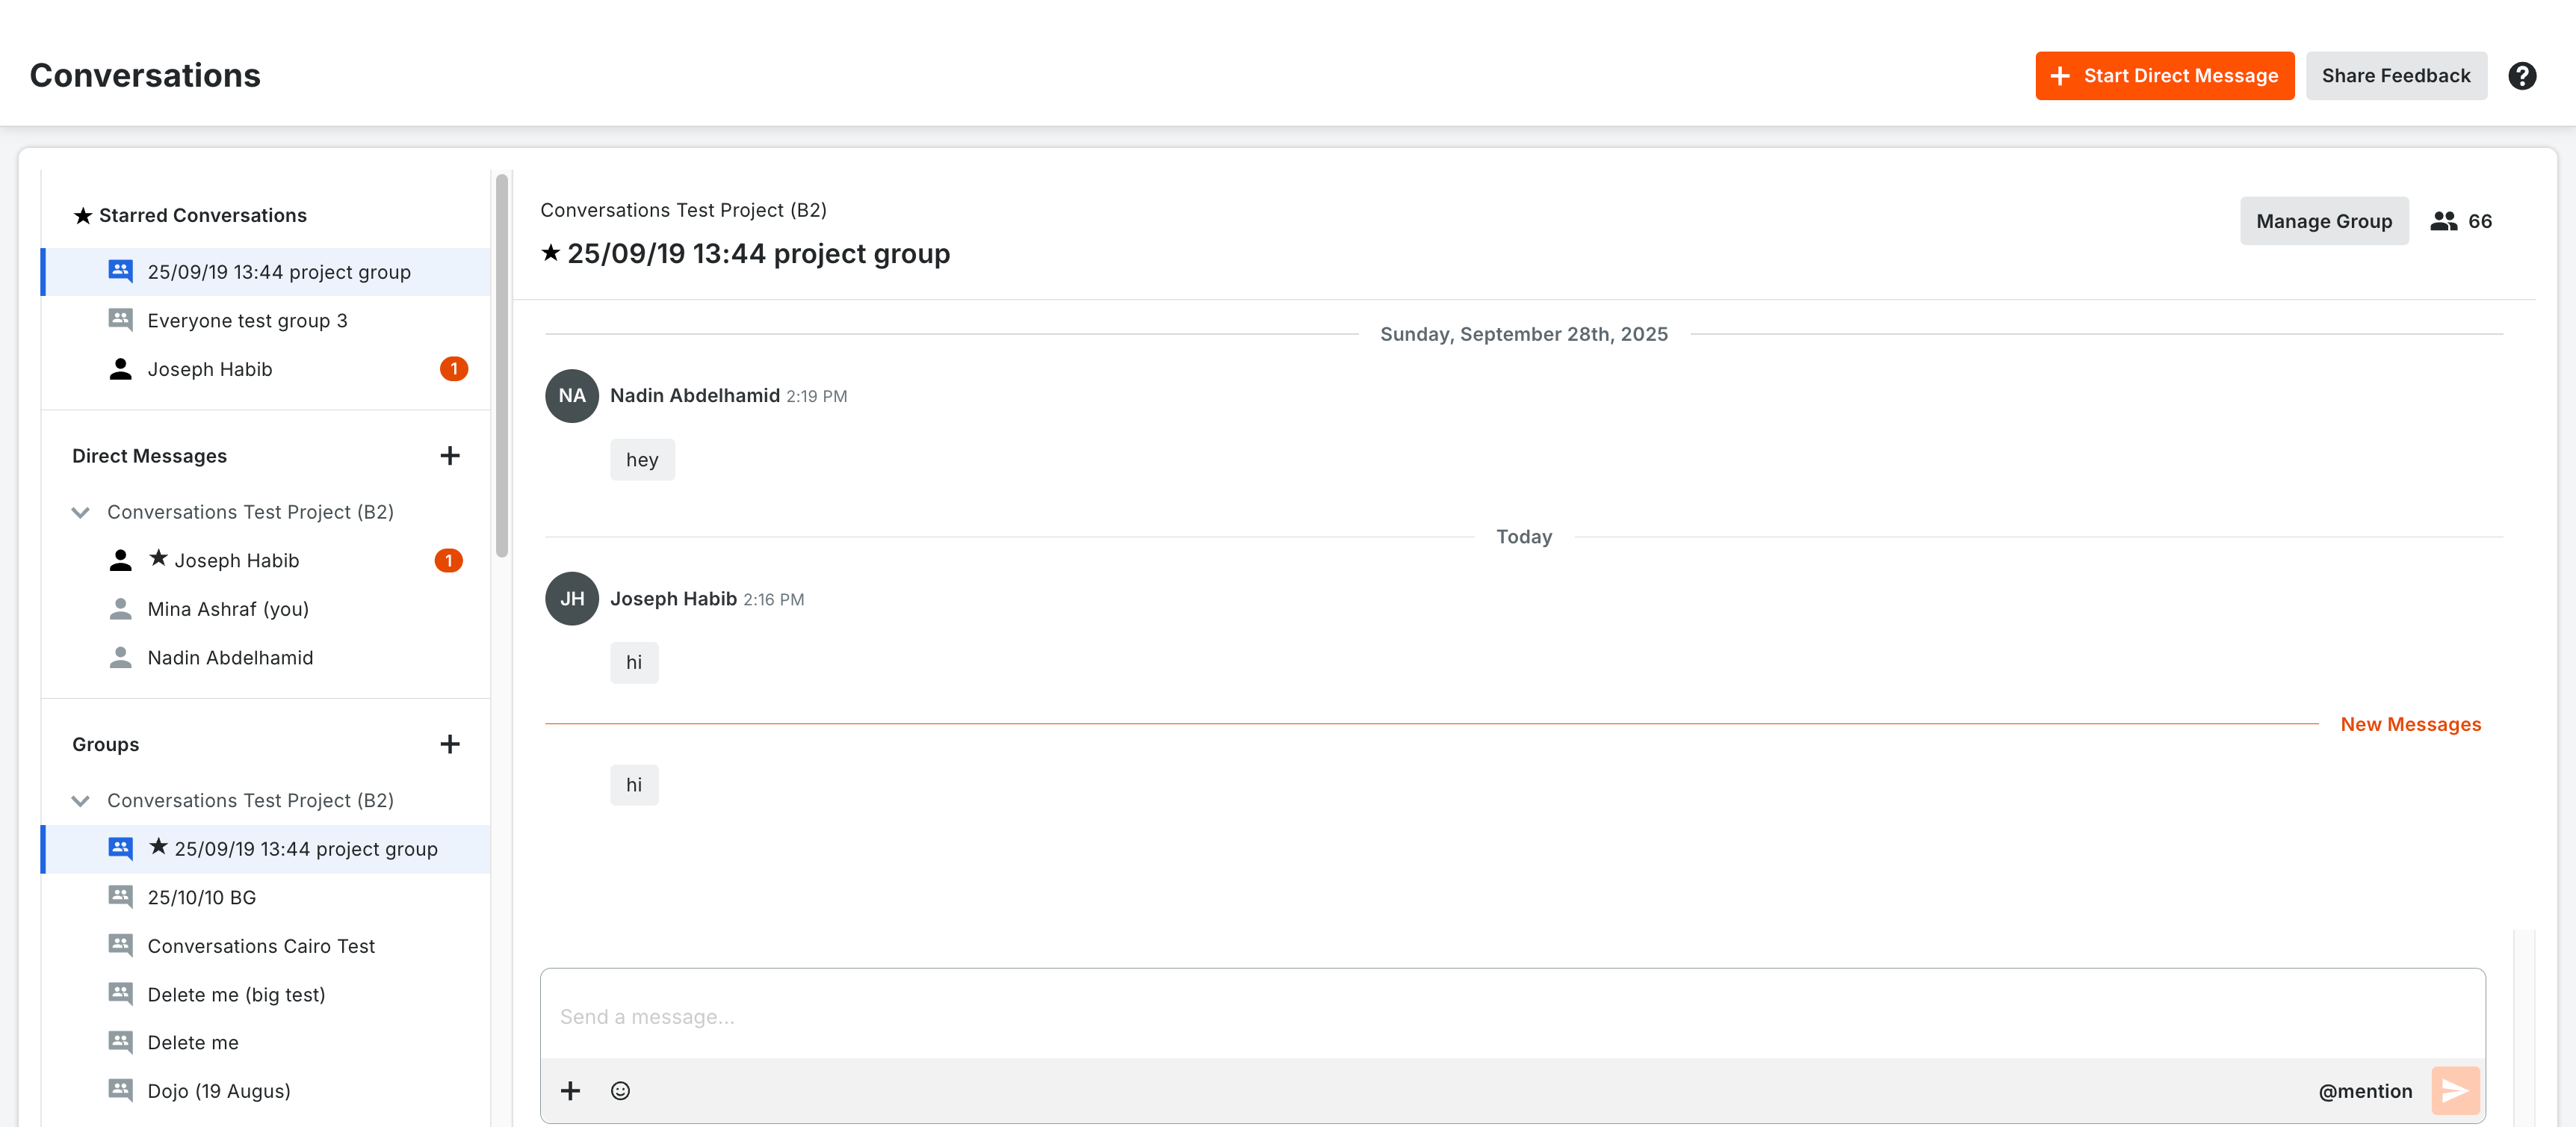This screenshot has width=2576, height=1127.
Task: Collapse Direct Messages Conversations Test Project section
Action: 81,512
